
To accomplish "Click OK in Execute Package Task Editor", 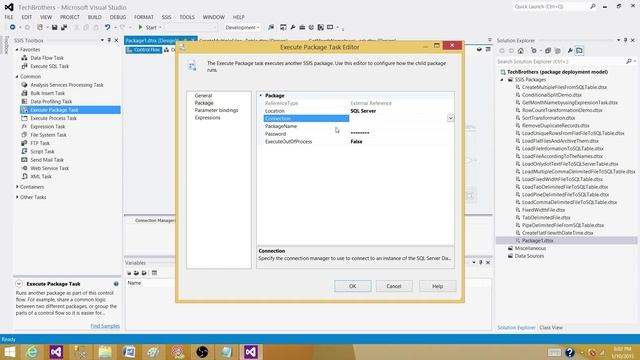I will click(353, 286).
